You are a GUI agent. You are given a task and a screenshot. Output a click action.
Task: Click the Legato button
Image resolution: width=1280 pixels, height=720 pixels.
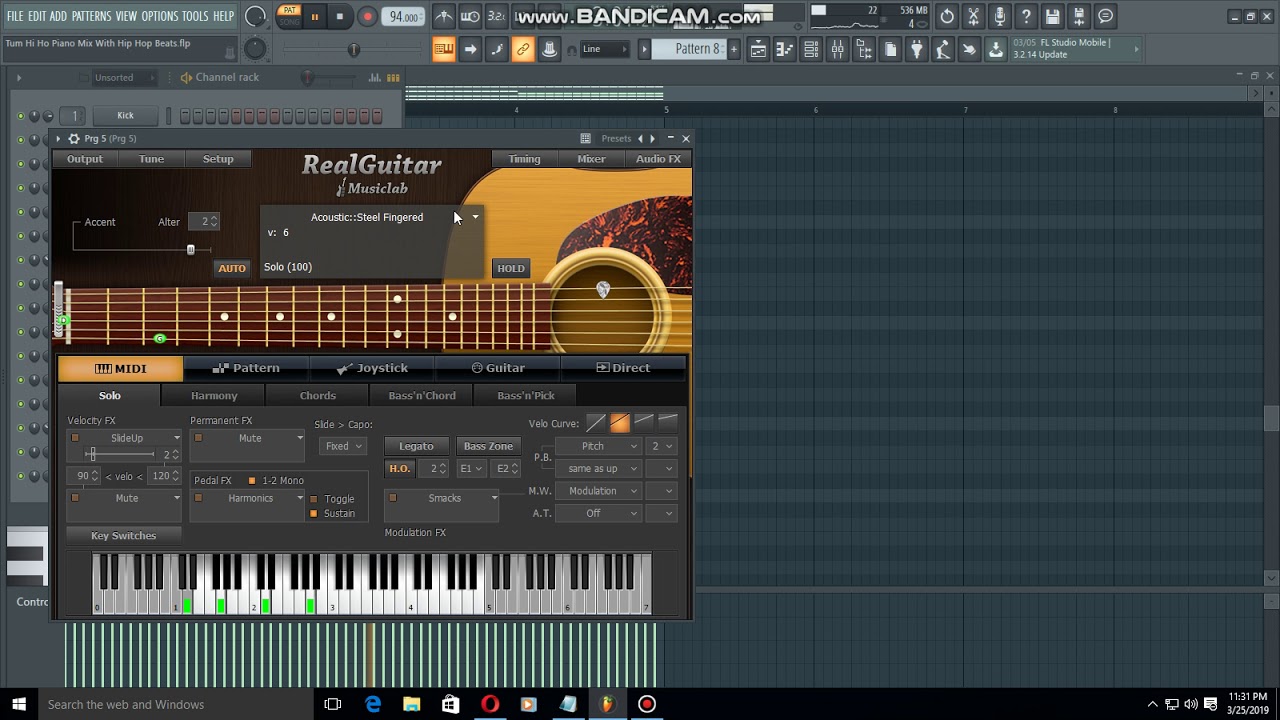click(x=416, y=446)
